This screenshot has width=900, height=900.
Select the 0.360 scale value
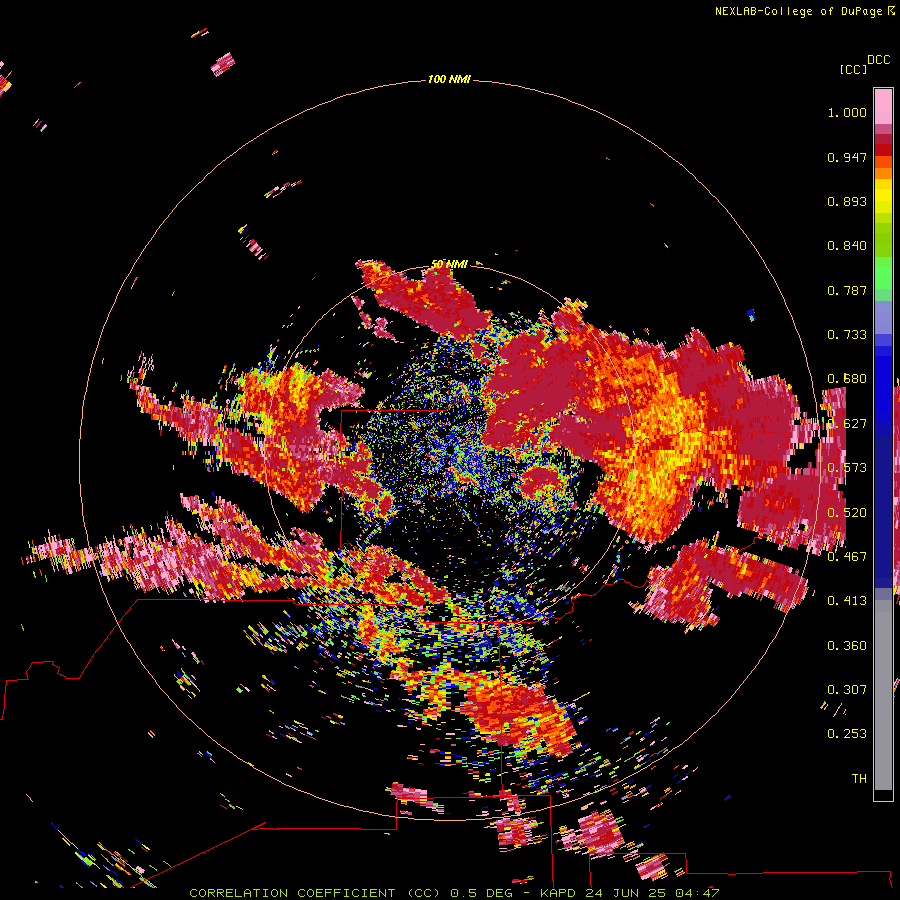(x=847, y=646)
